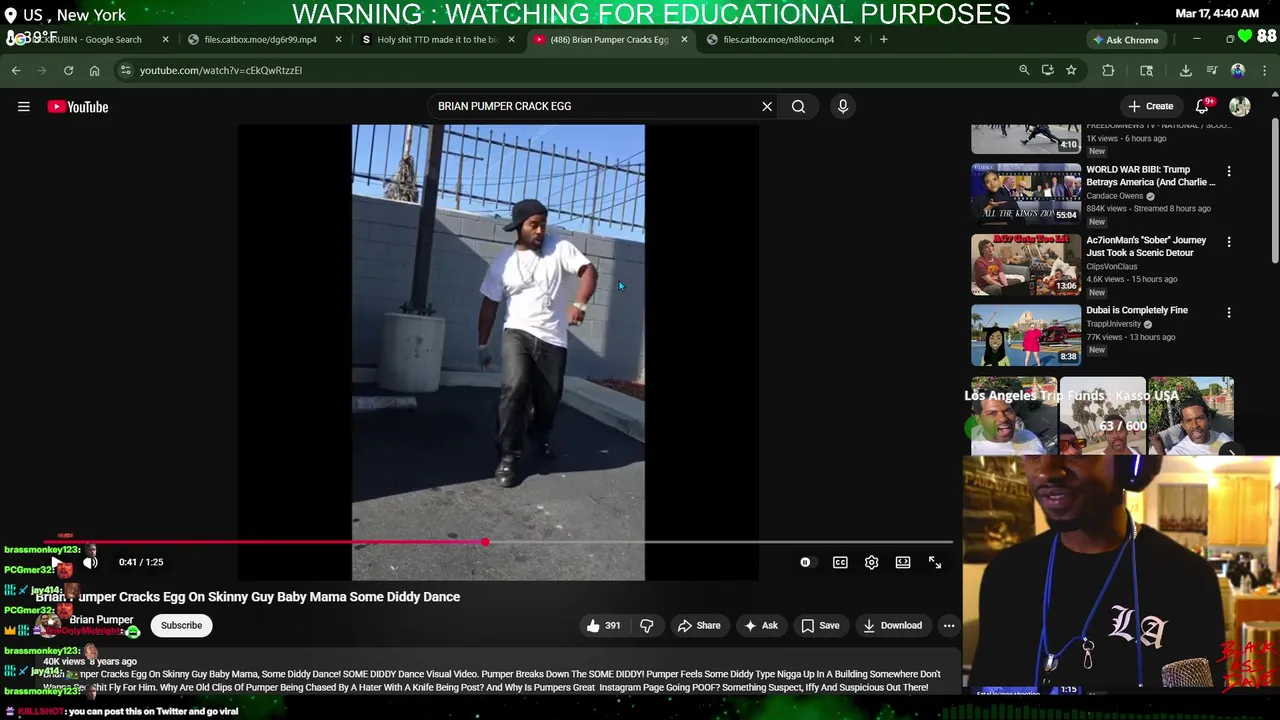Screen dimensions: 1280x720
Task: Click the browser home icon
Action: pyautogui.click(x=94, y=70)
